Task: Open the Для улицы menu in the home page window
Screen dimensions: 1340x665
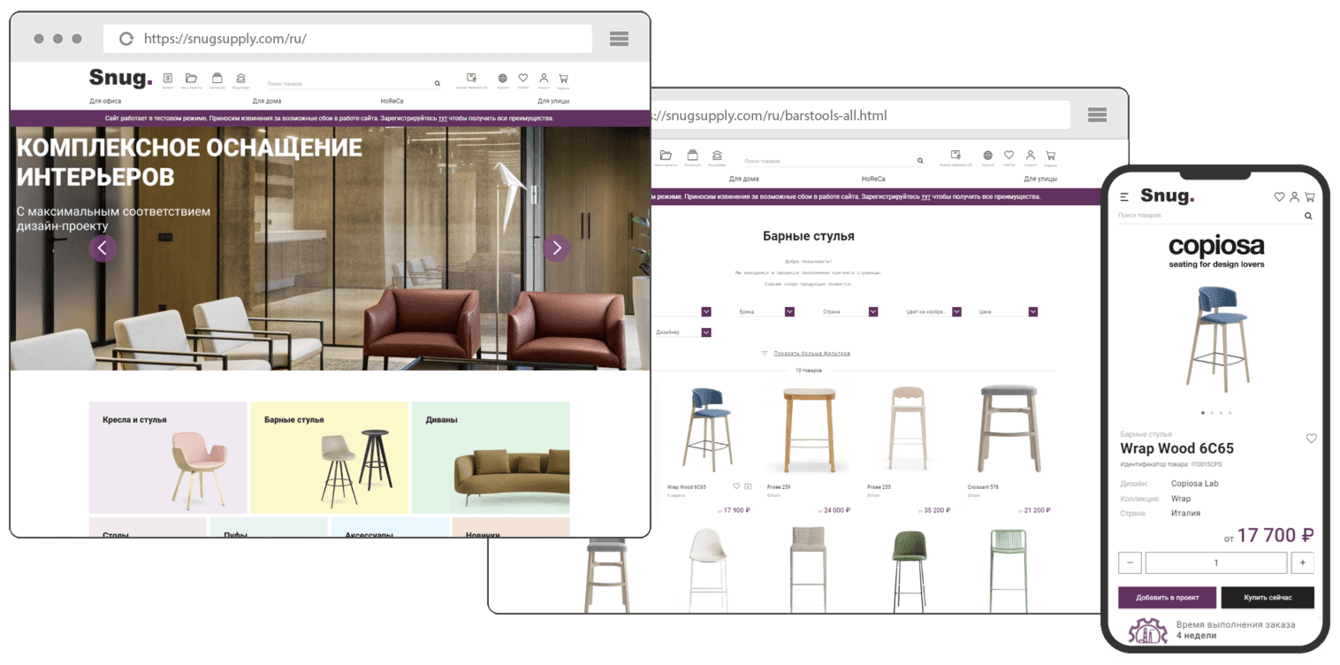Action: (553, 101)
